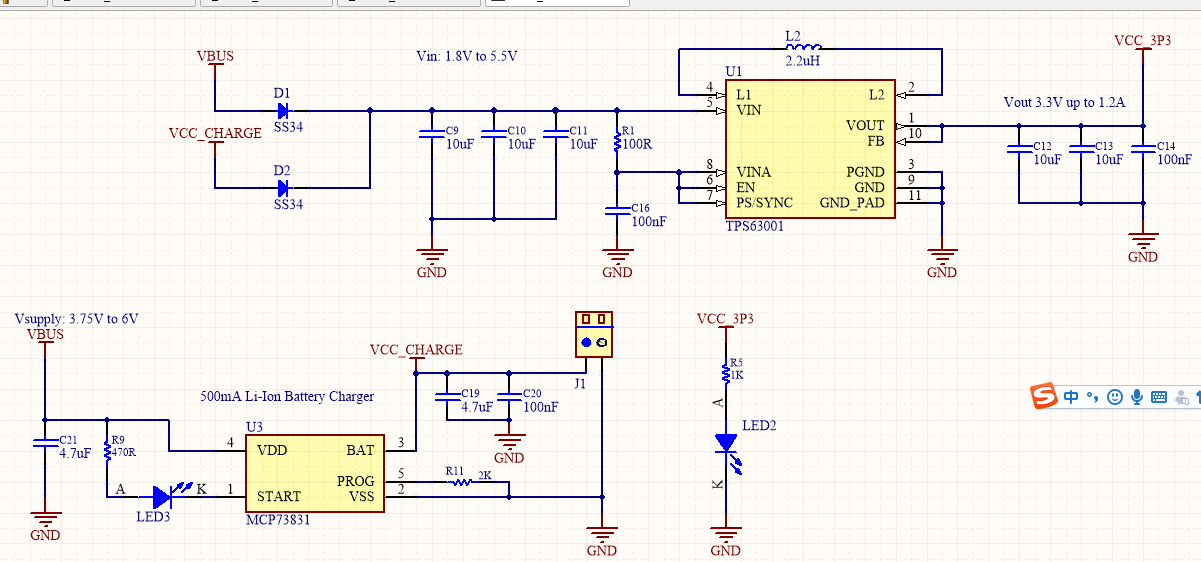
Task: Click the TPS63001 part name label
Action: point(755,228)
